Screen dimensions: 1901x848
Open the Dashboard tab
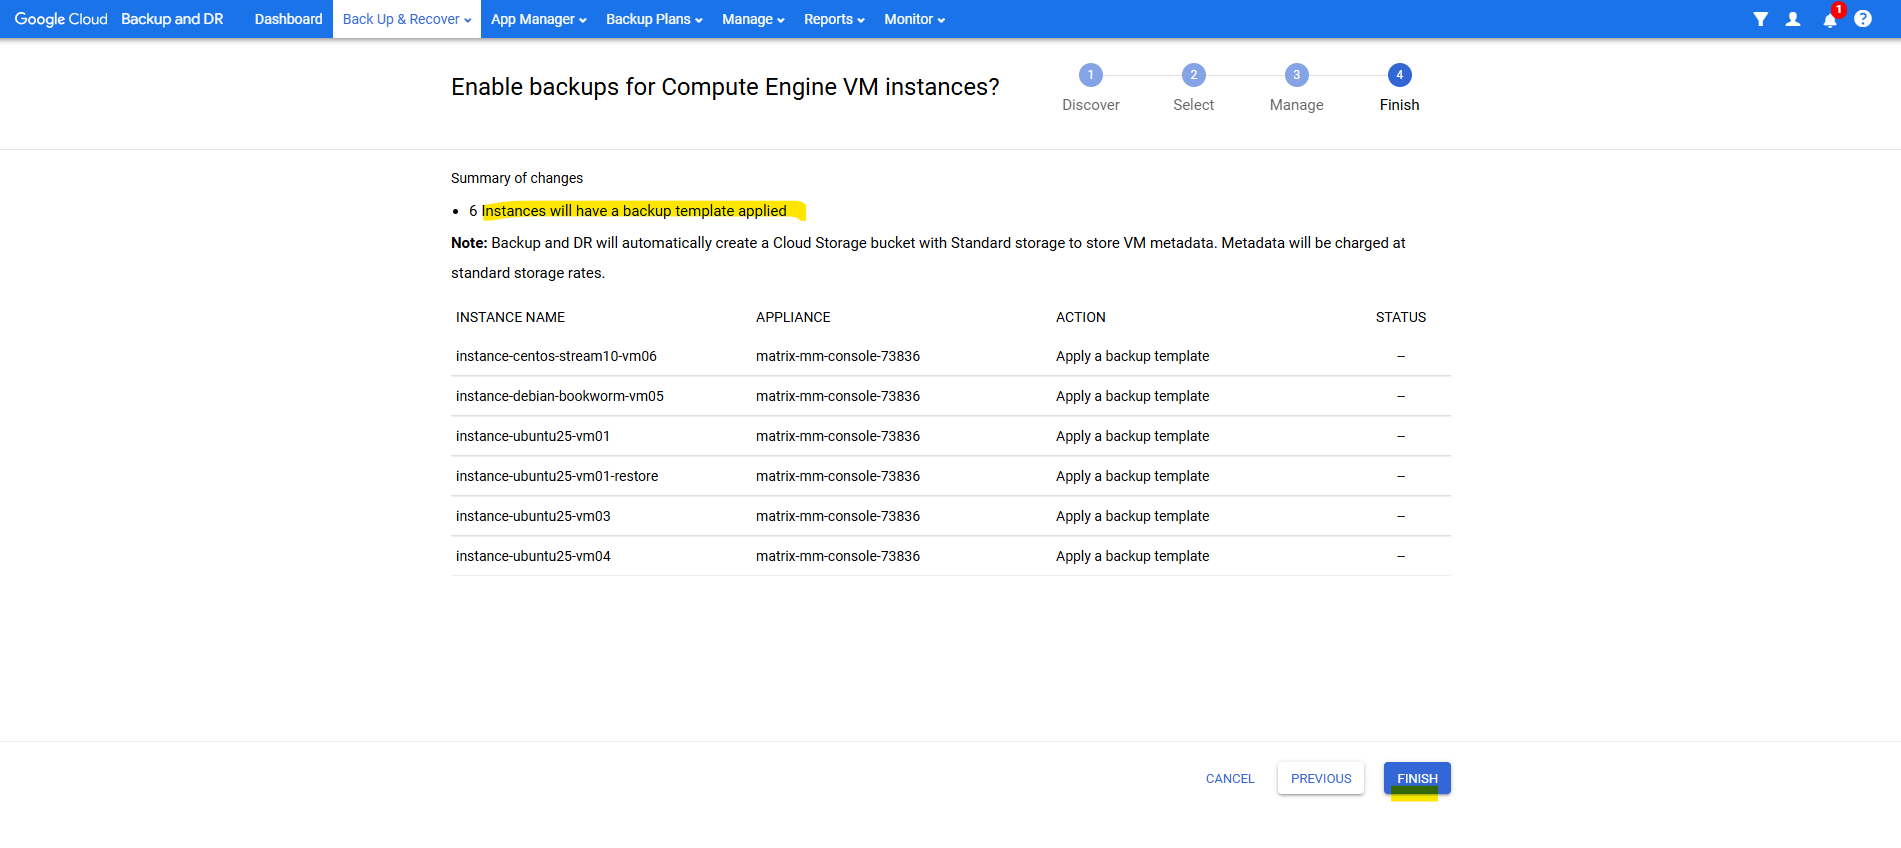pyautogui.click(x=288, y=19)
